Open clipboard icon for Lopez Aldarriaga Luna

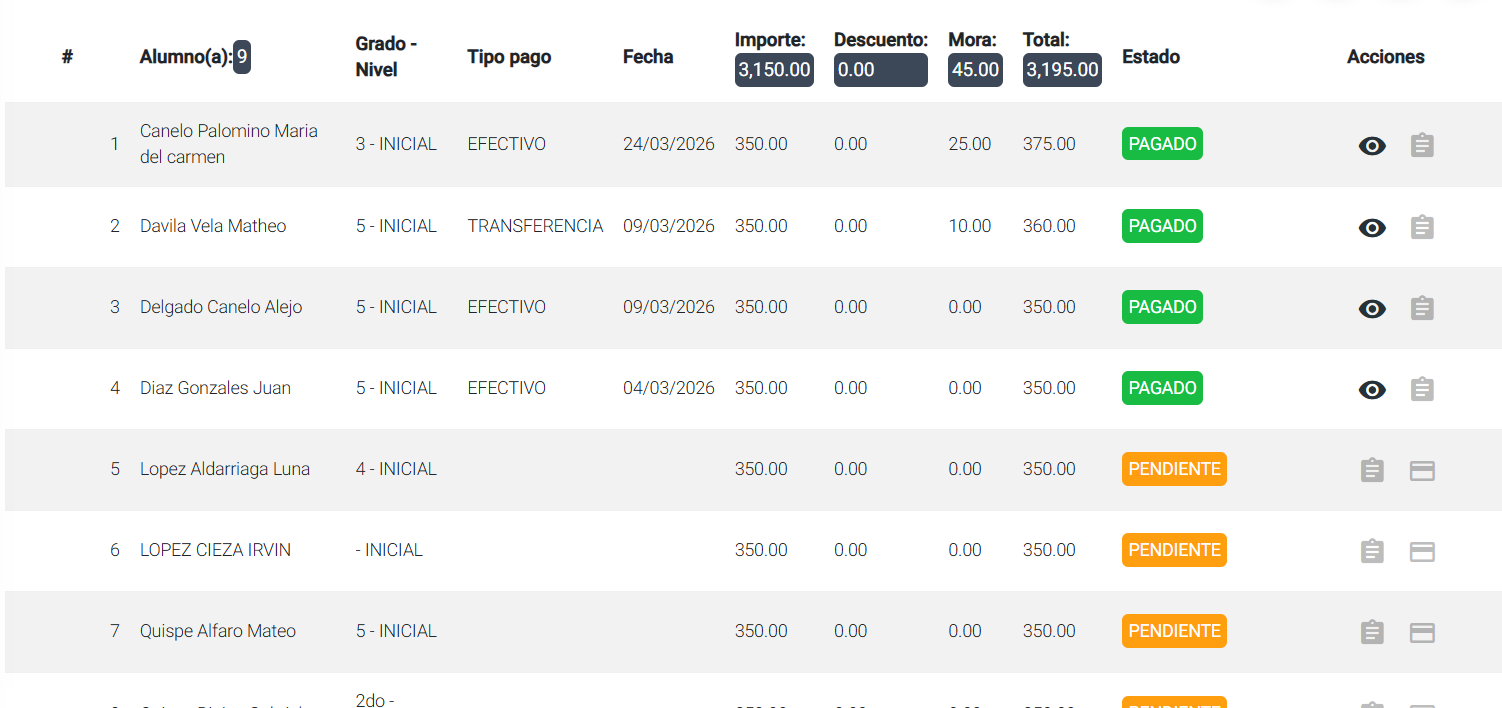pyautogui.click(x=1372, y=471)
